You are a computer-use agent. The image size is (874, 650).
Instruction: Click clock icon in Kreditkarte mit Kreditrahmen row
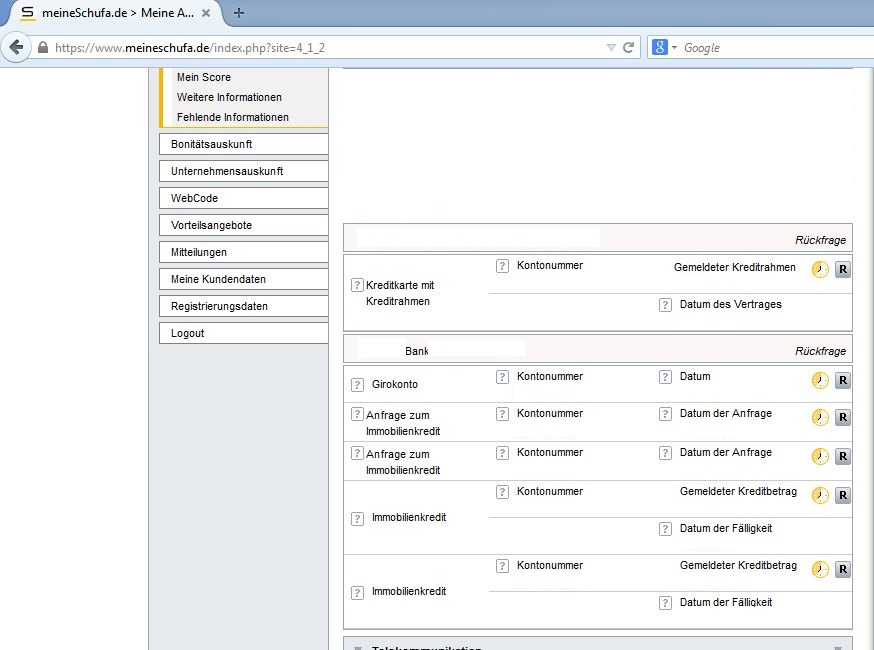(820, 269)
